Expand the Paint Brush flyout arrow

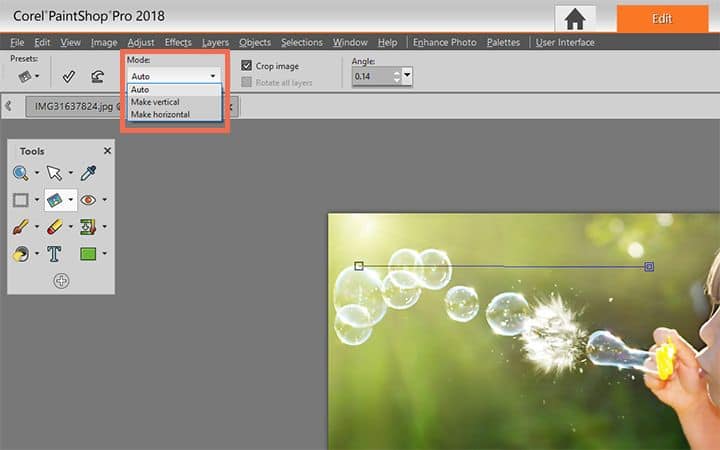[x=37, y=226]
